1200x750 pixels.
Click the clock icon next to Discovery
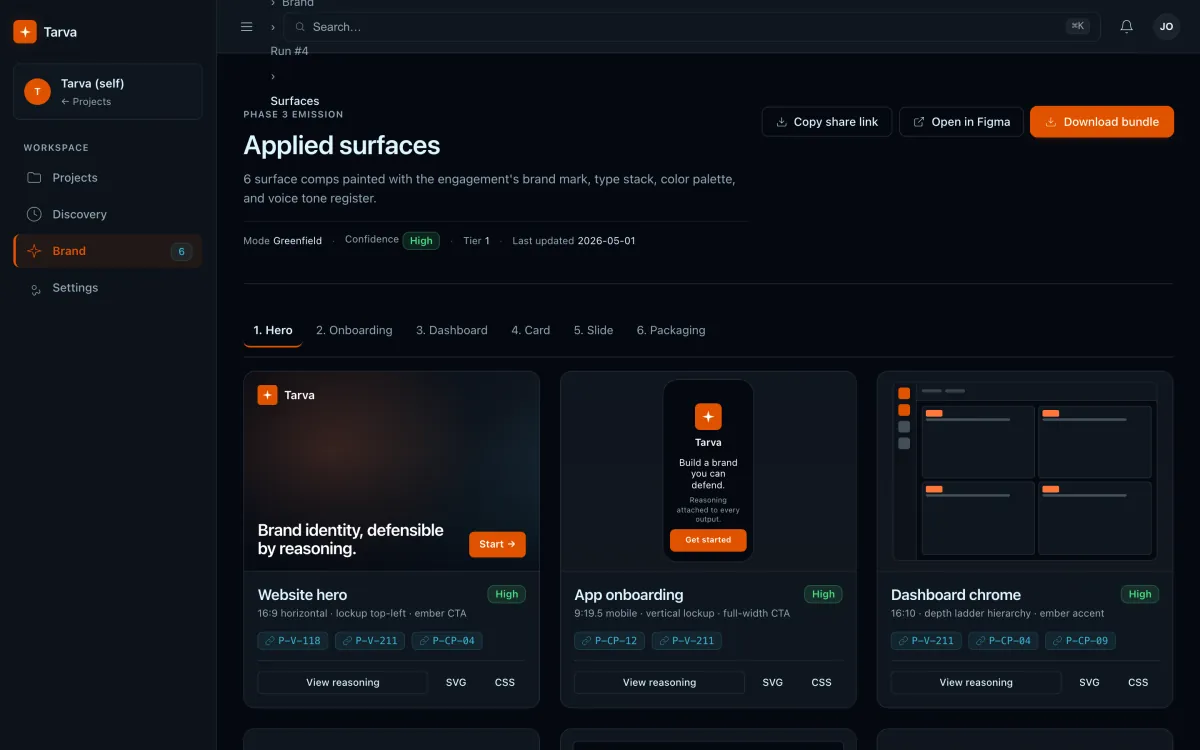tap(34, 214)
